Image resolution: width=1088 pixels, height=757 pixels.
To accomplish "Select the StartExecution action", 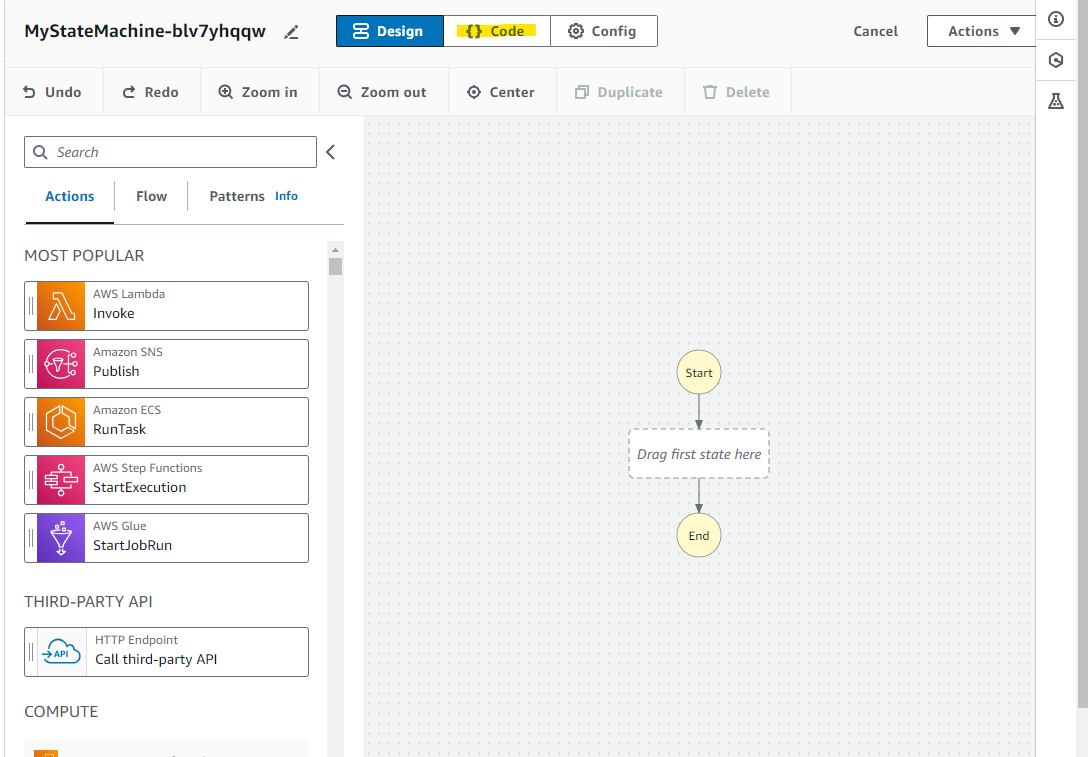I will pos(167,480).
